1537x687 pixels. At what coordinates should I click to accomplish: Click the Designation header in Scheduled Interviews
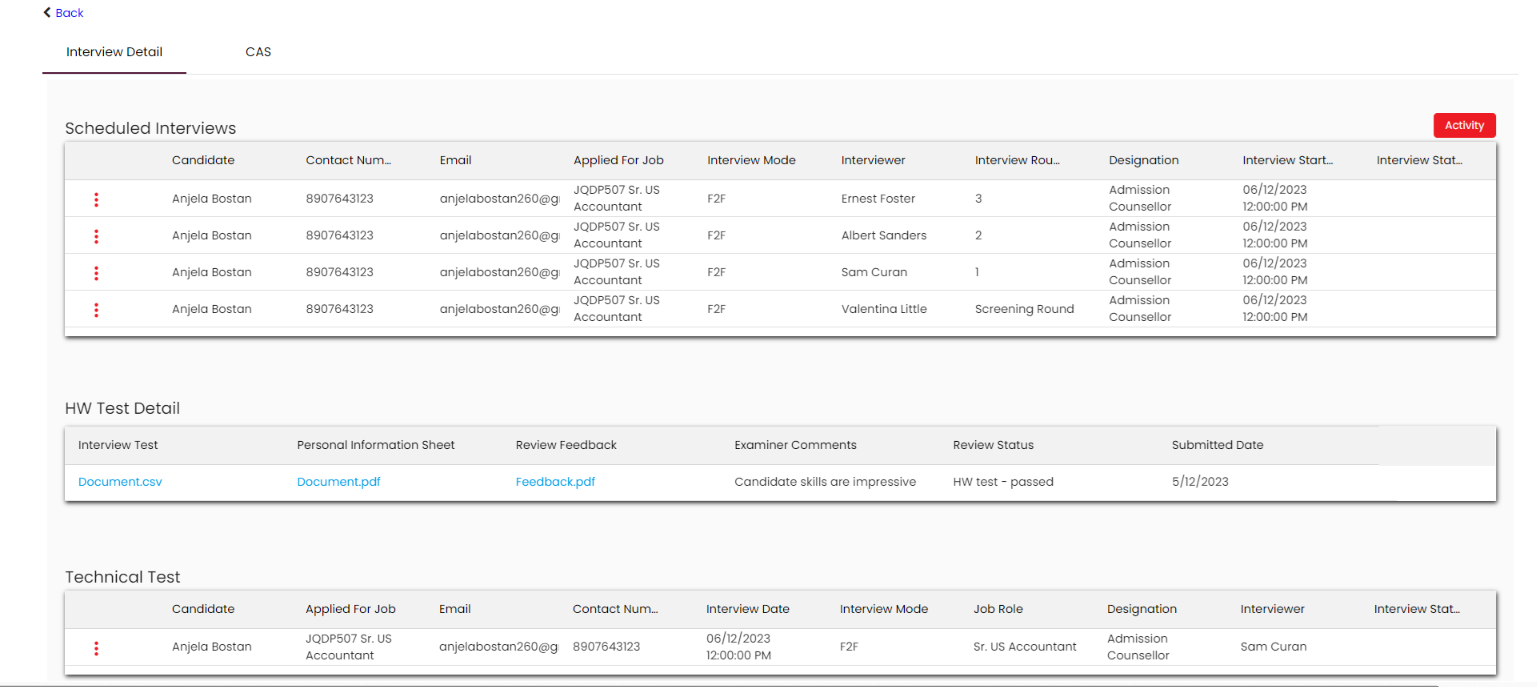coord(1143,160)
